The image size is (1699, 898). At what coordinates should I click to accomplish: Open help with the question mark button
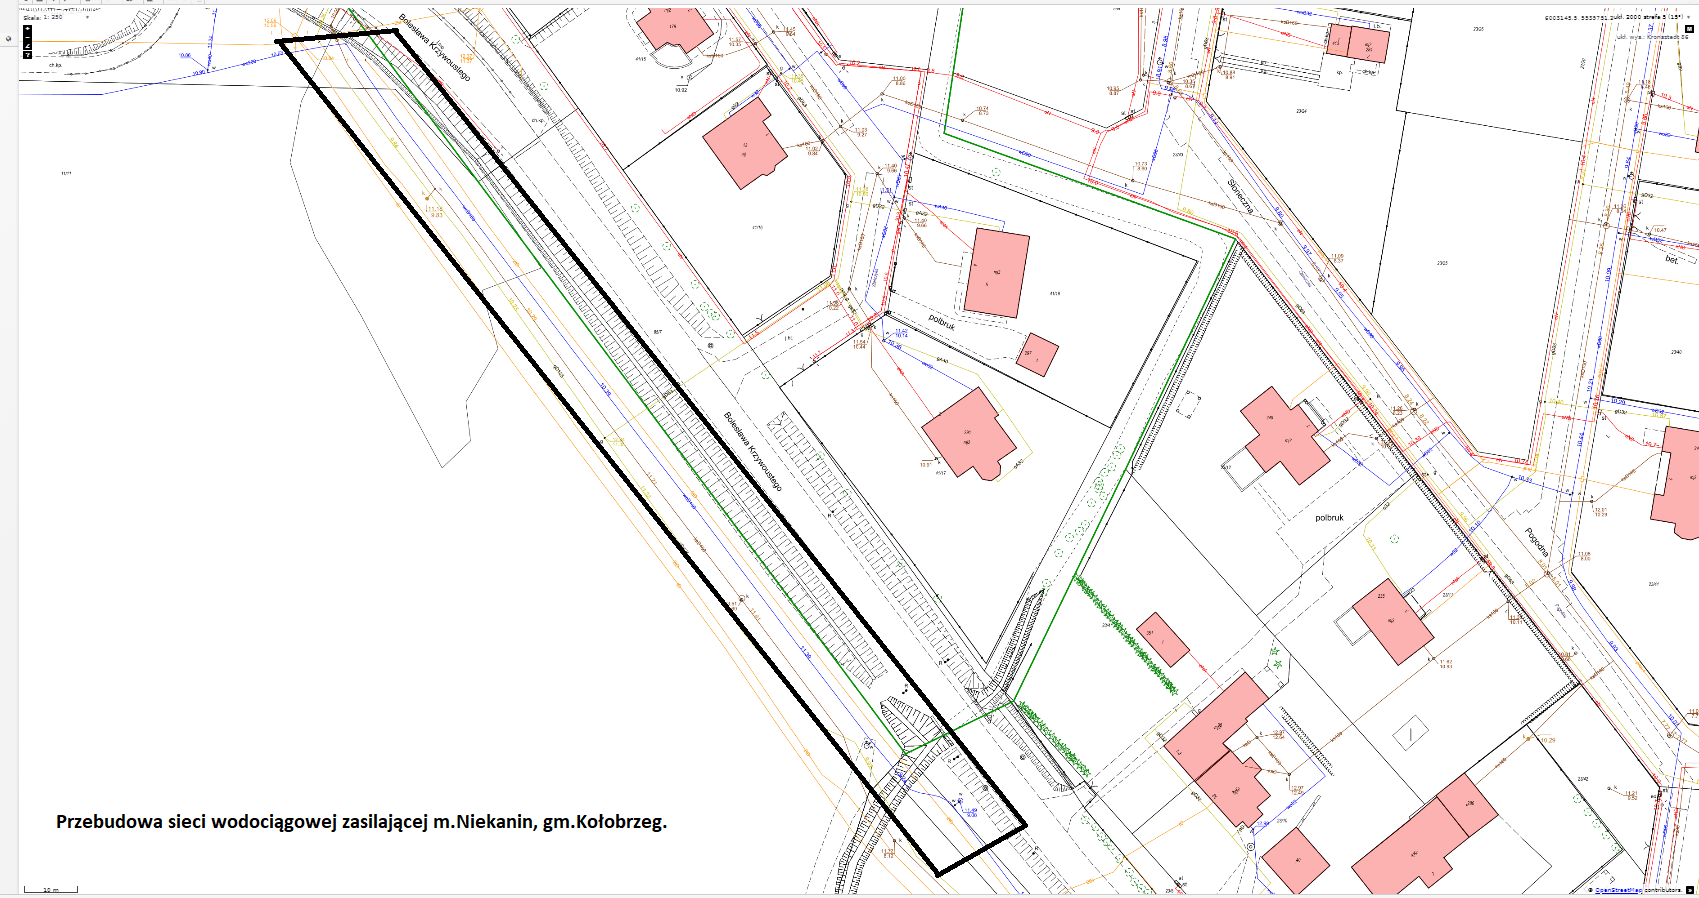[27, 55]
